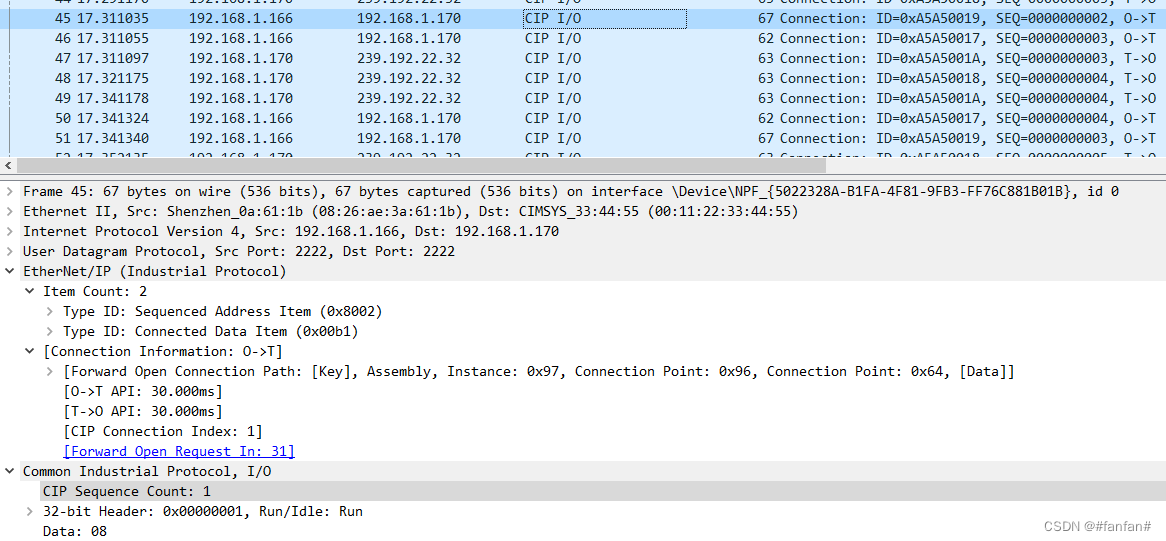Collapse the Item Count: 2 node
Screen dimensions: 1166x541
point(29,291)
